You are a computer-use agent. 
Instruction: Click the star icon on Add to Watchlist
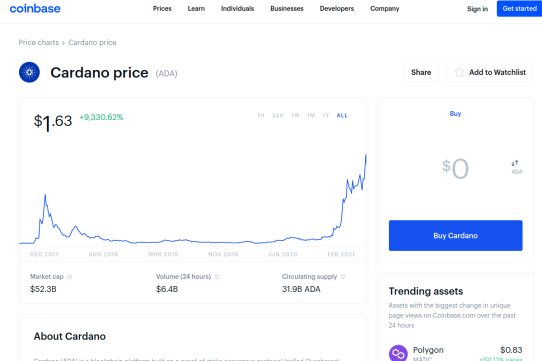[459, 72]
